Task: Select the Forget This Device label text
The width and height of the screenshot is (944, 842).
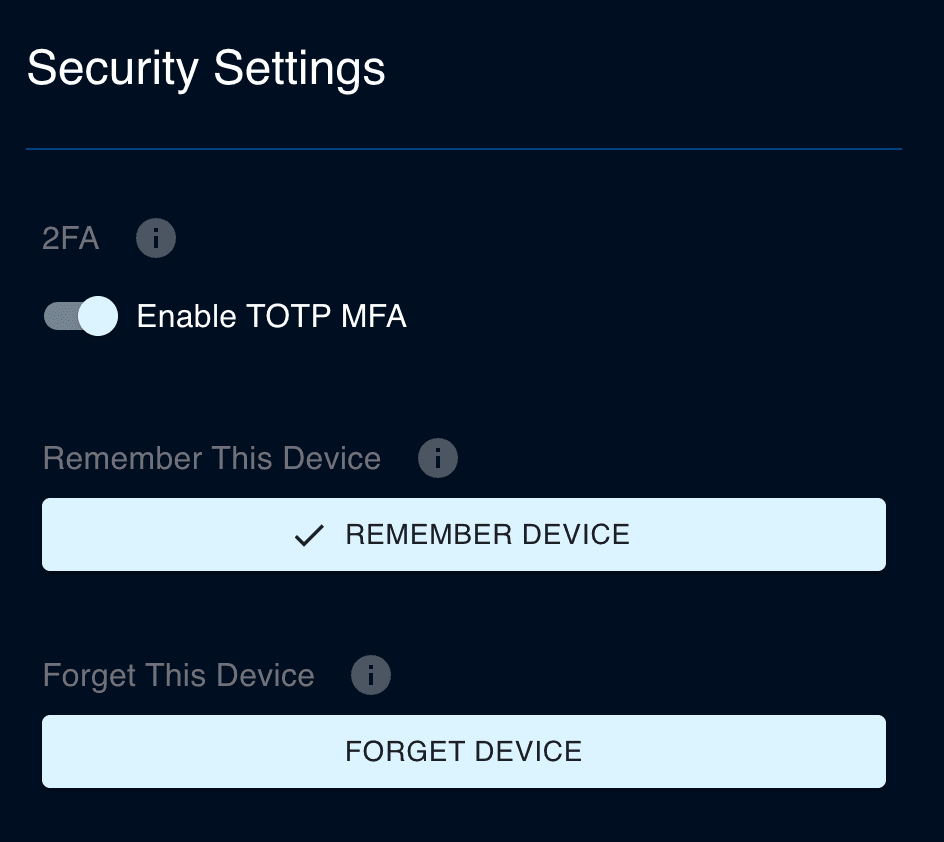Action: (x=179, y=676)
